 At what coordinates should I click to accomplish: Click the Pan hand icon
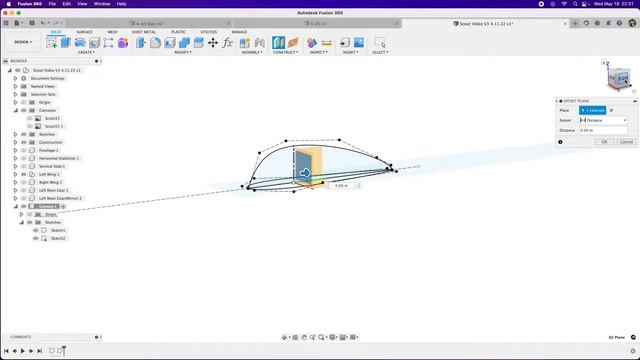click(304, 337)
